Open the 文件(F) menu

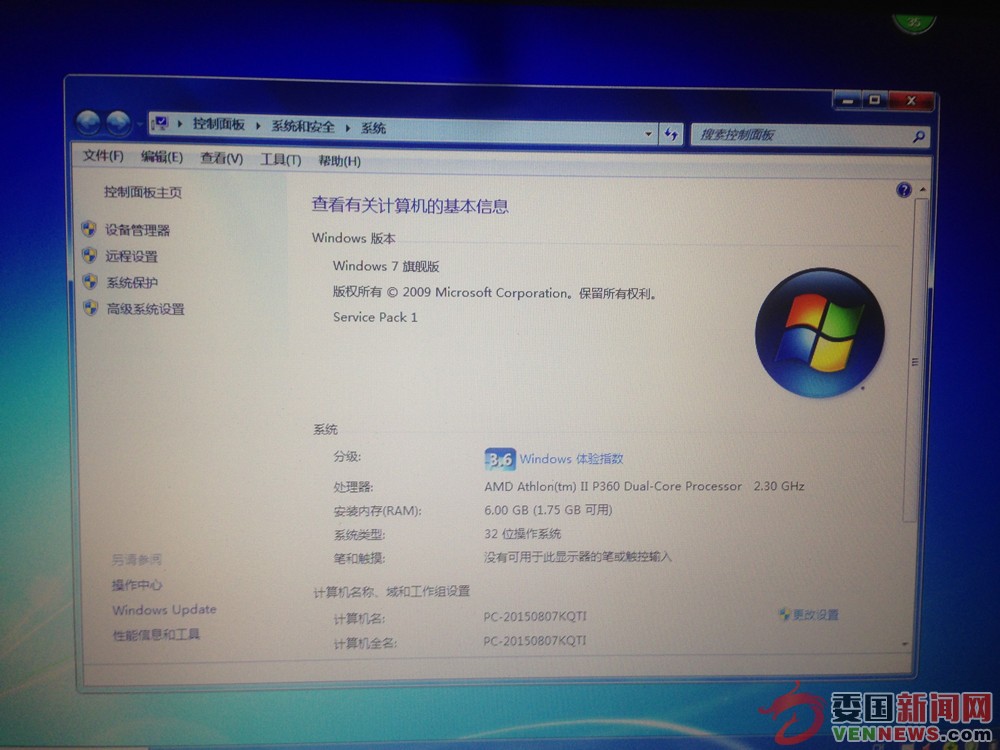(103, 156)
